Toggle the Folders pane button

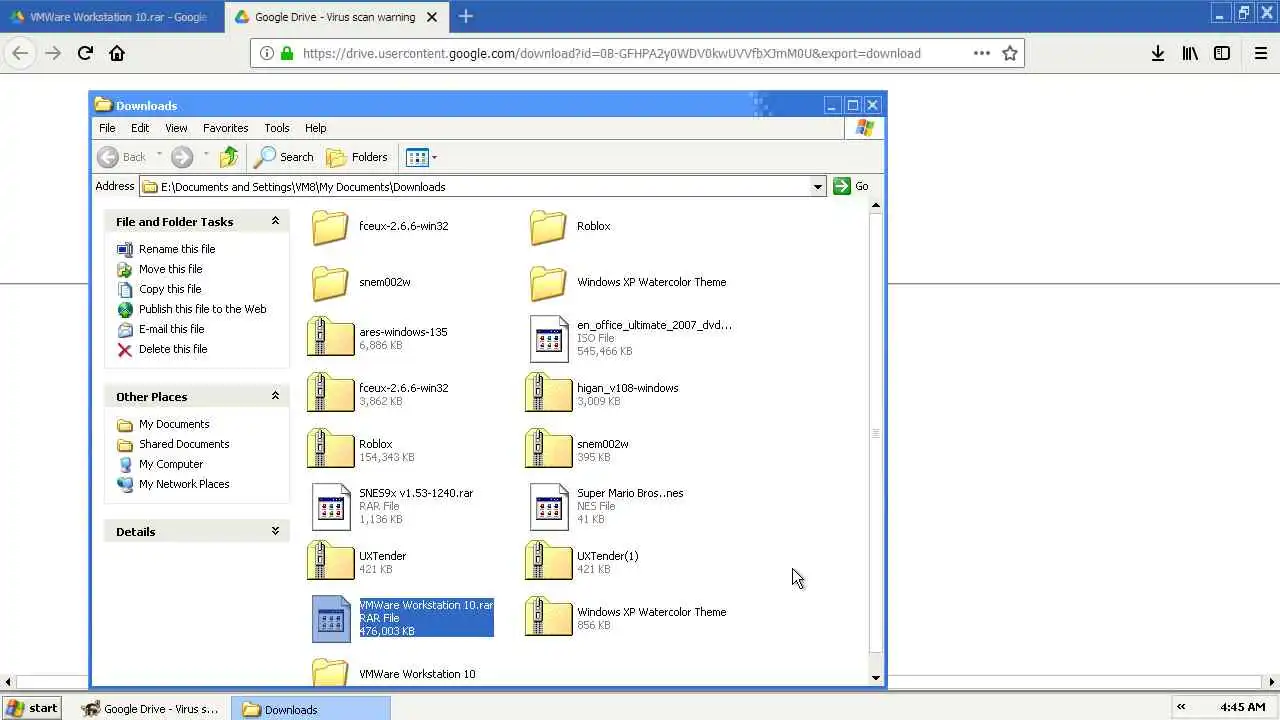pyautogui.click(x=357, y=157)
